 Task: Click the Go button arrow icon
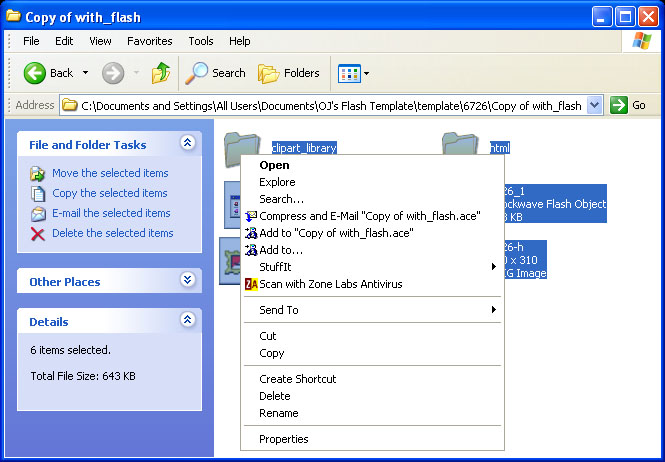tap(619, 105)
